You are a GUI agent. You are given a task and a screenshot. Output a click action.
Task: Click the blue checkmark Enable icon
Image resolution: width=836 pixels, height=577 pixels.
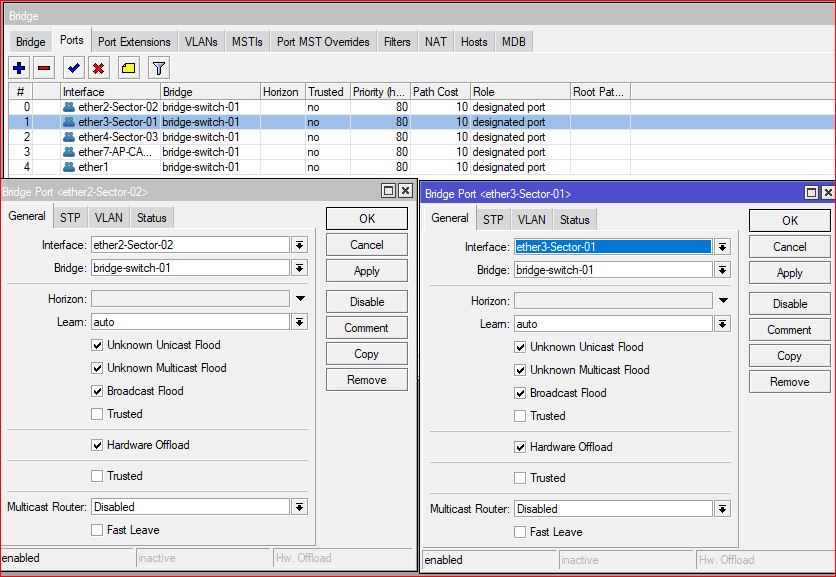(x=74, y=68)
